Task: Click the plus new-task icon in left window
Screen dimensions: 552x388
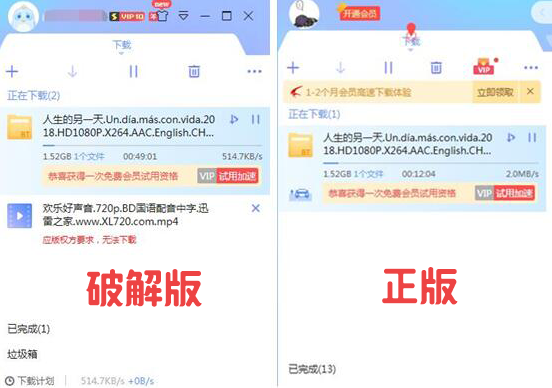Action: tap(12, 71)
